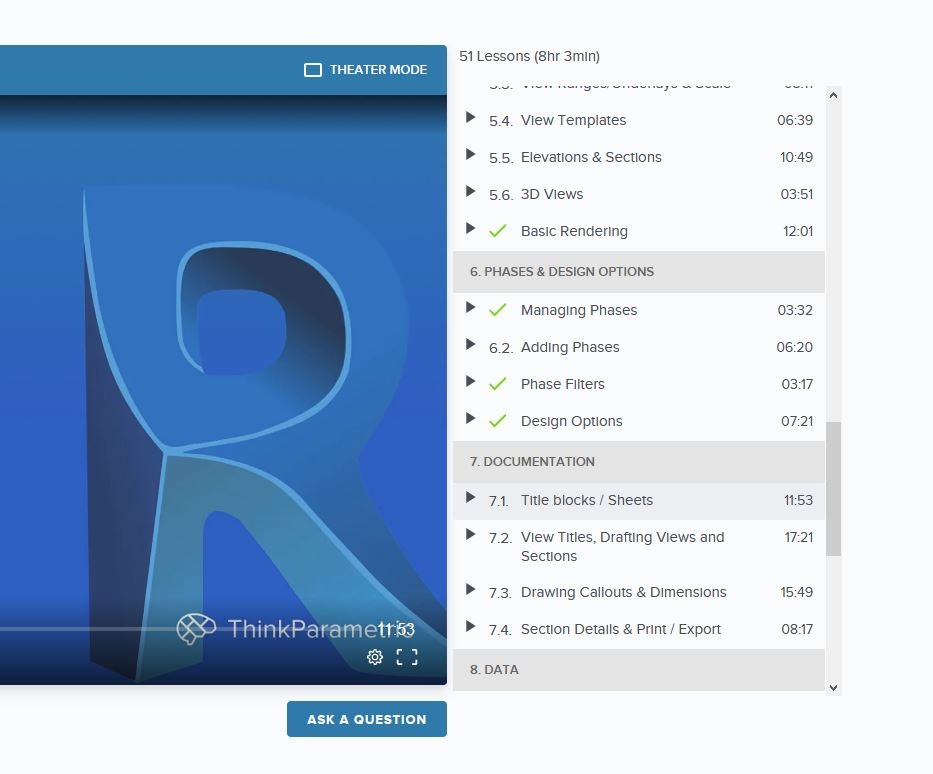Viewport: 933px width, 774px height.
Task: Click the scrollbar up arrow
Action: pyautogui.click(x=833, y=95)
